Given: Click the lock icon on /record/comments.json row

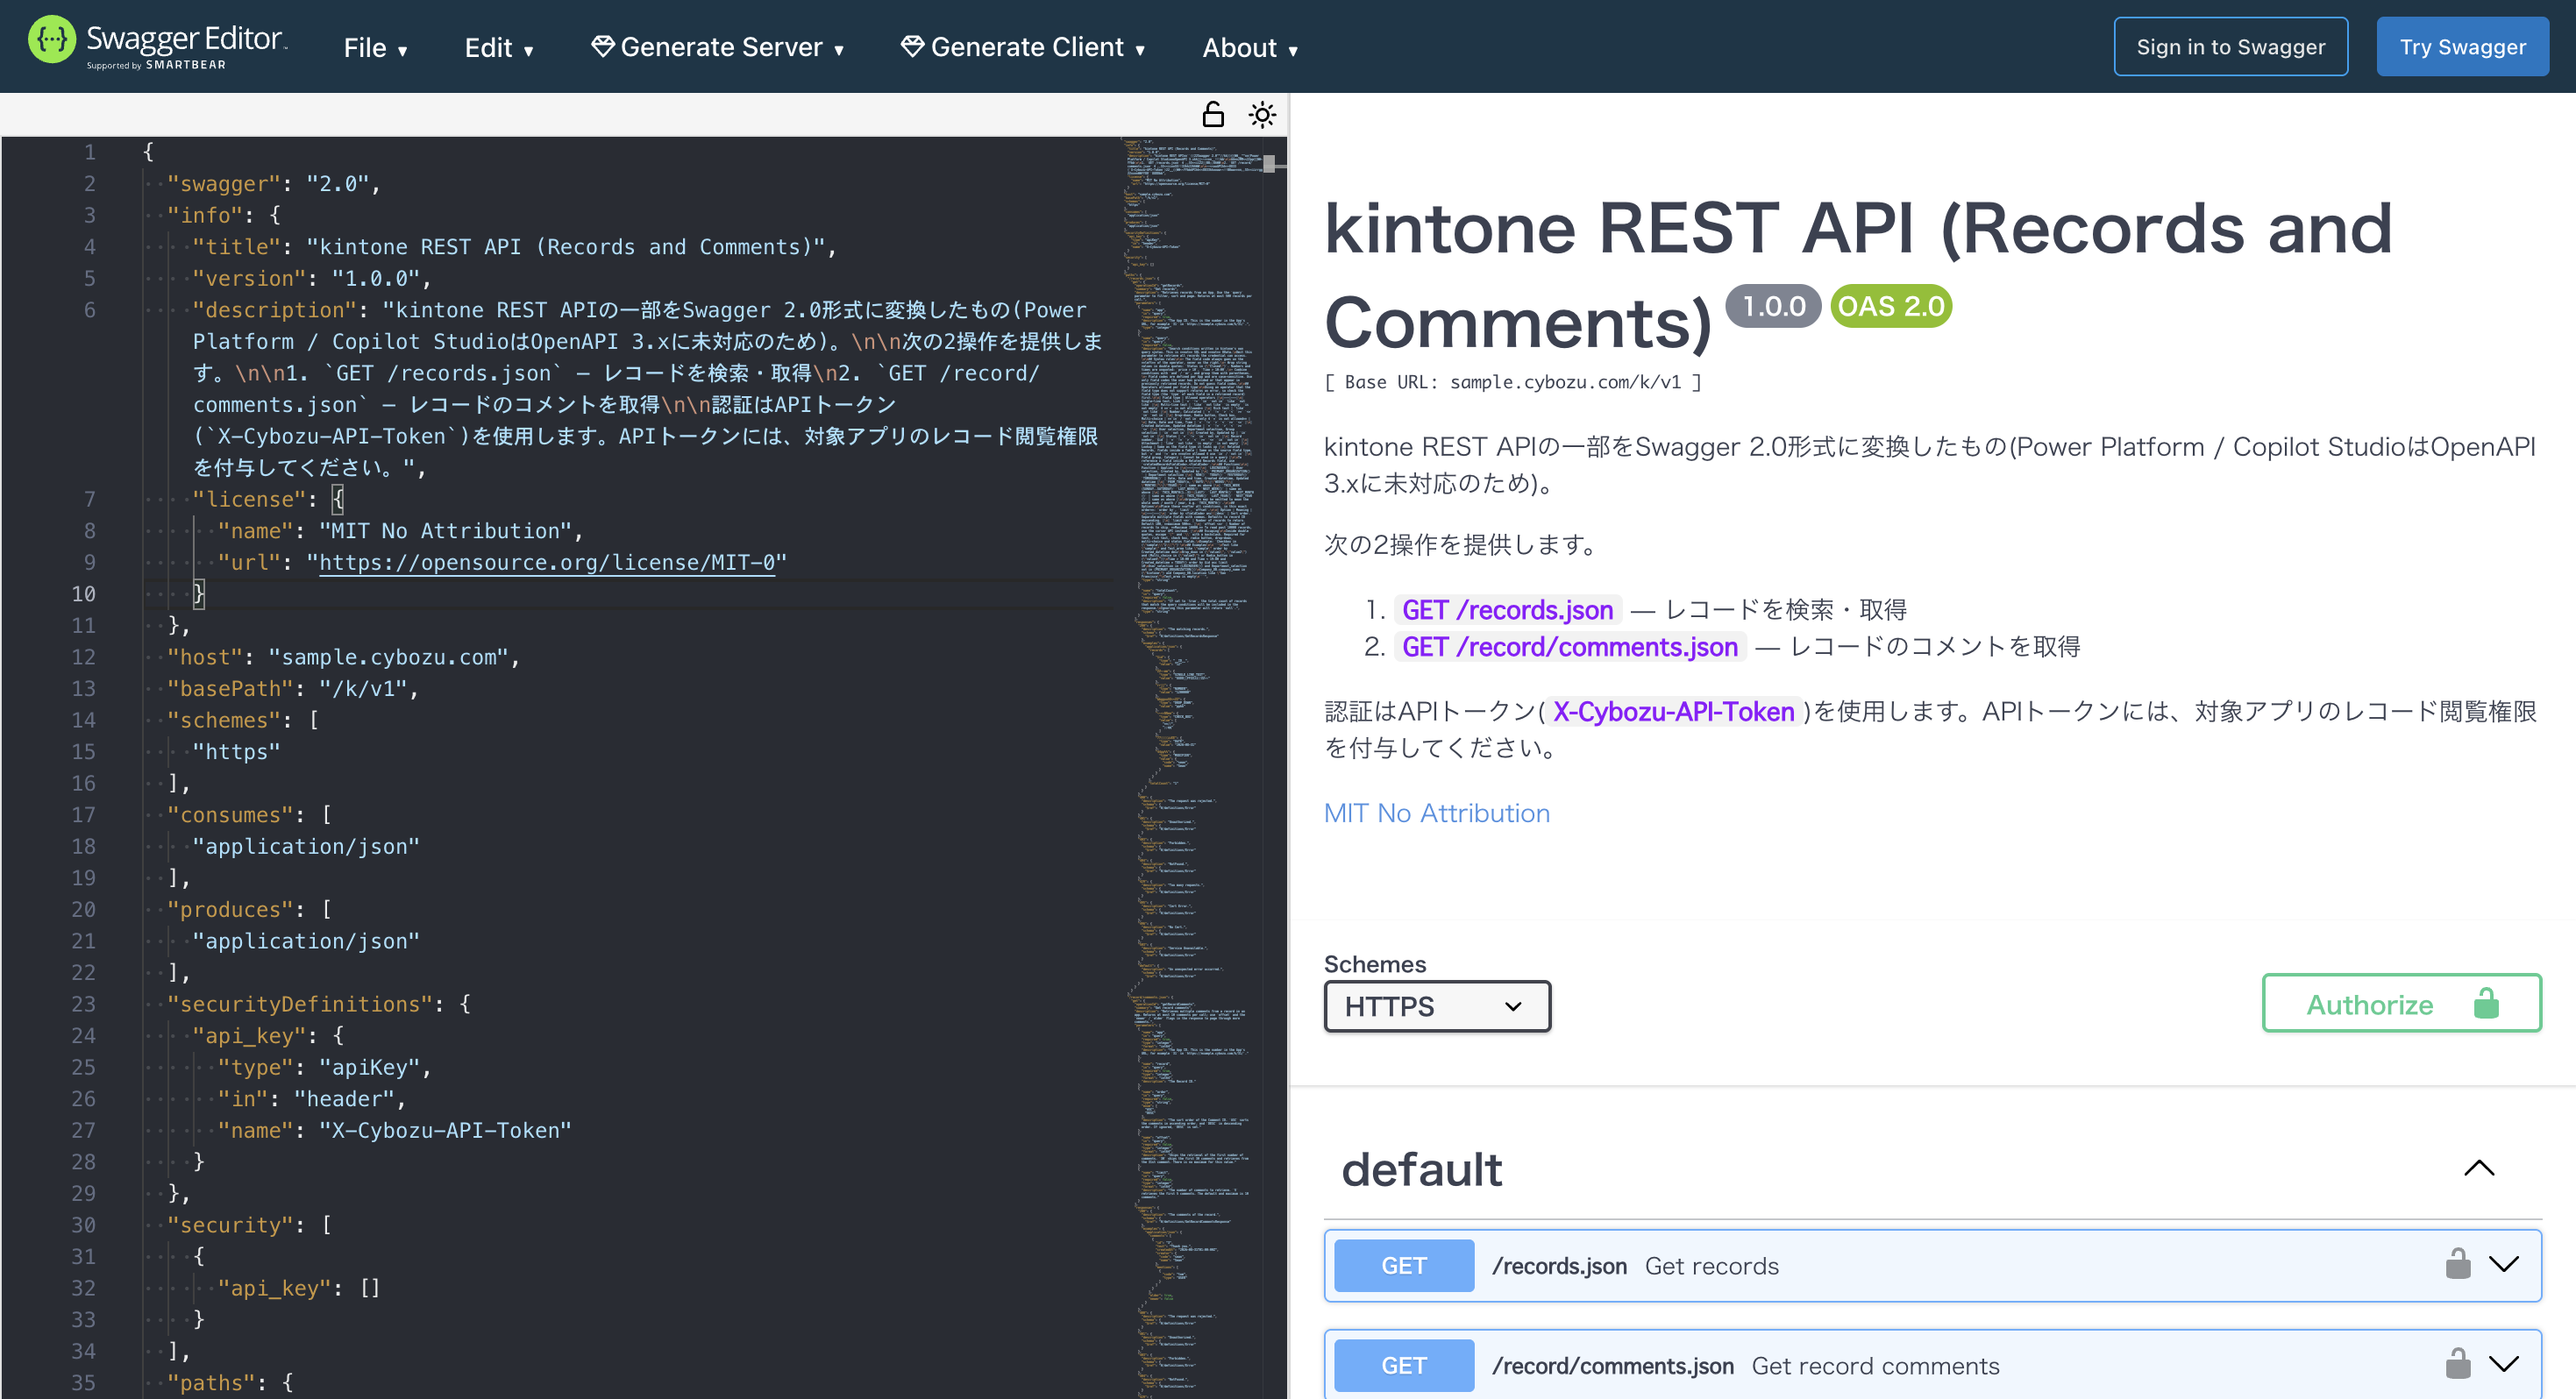Looking at the screenshot, I should (x=2457, y=1364).
